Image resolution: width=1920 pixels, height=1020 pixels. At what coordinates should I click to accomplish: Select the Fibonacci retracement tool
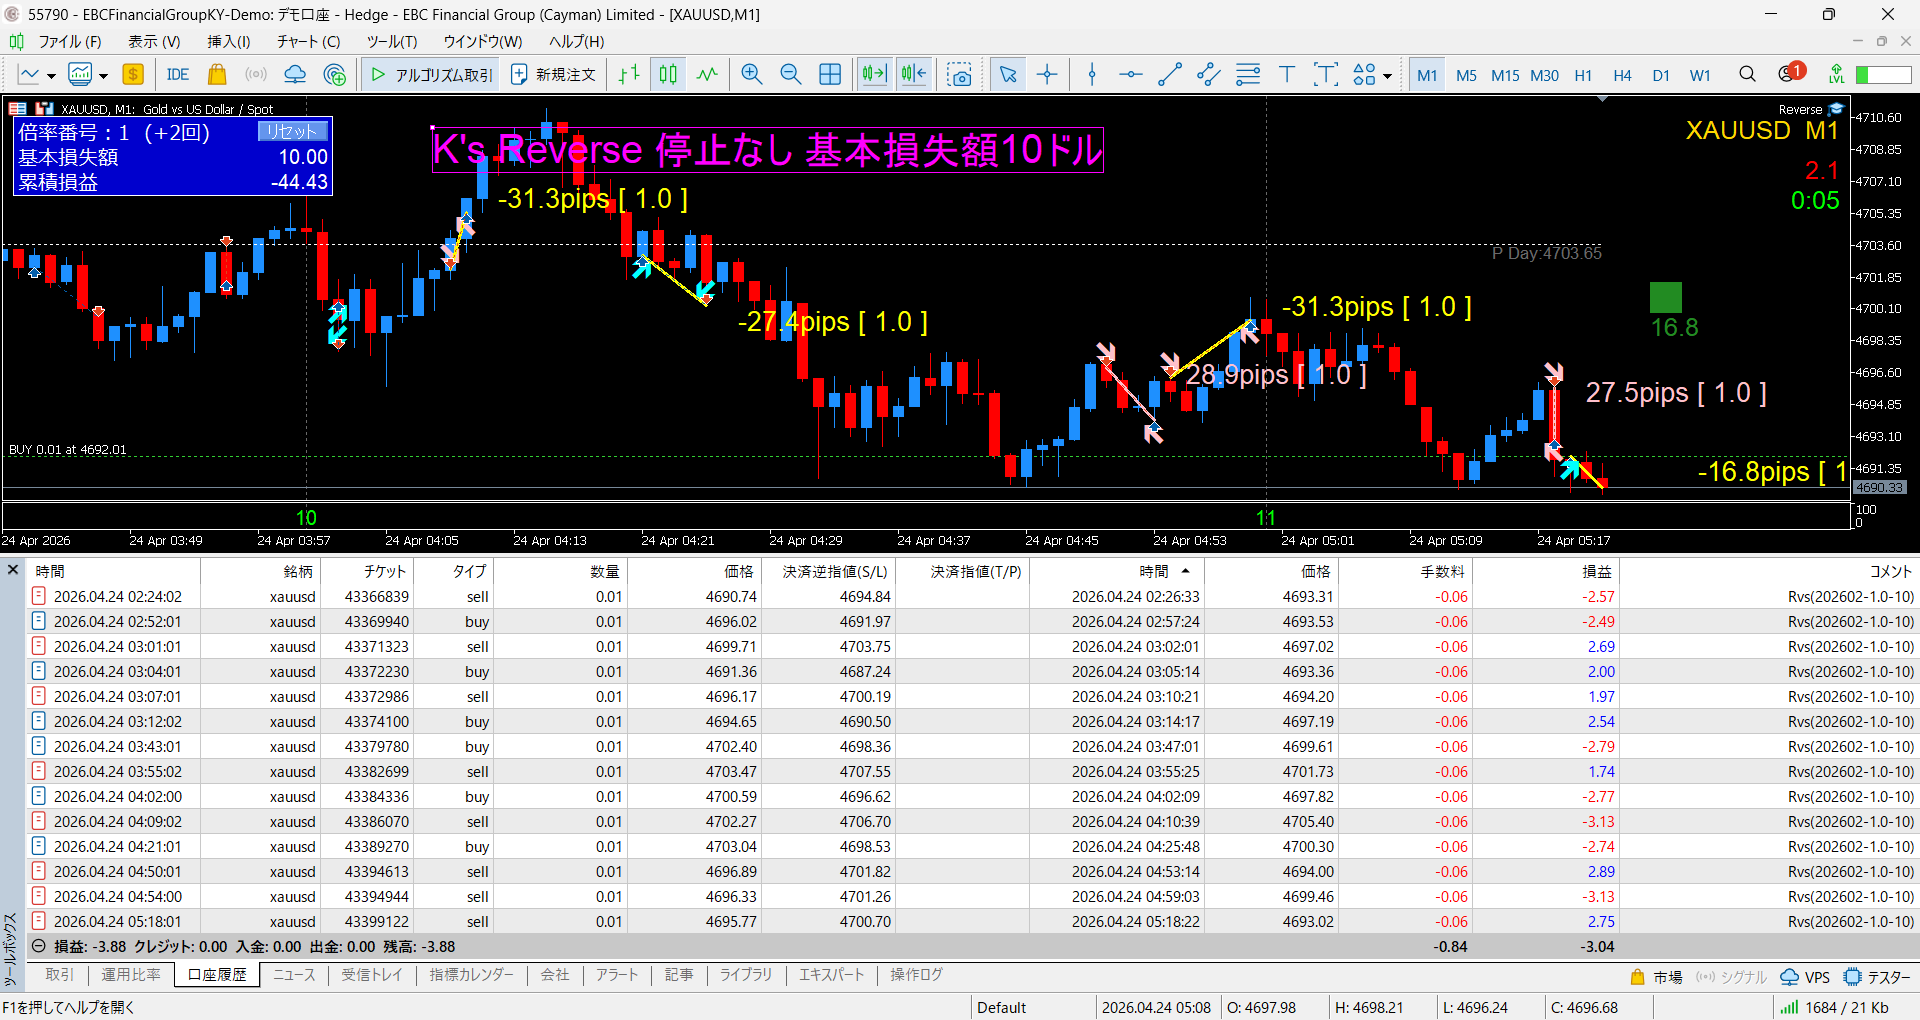click(1248, 74)
